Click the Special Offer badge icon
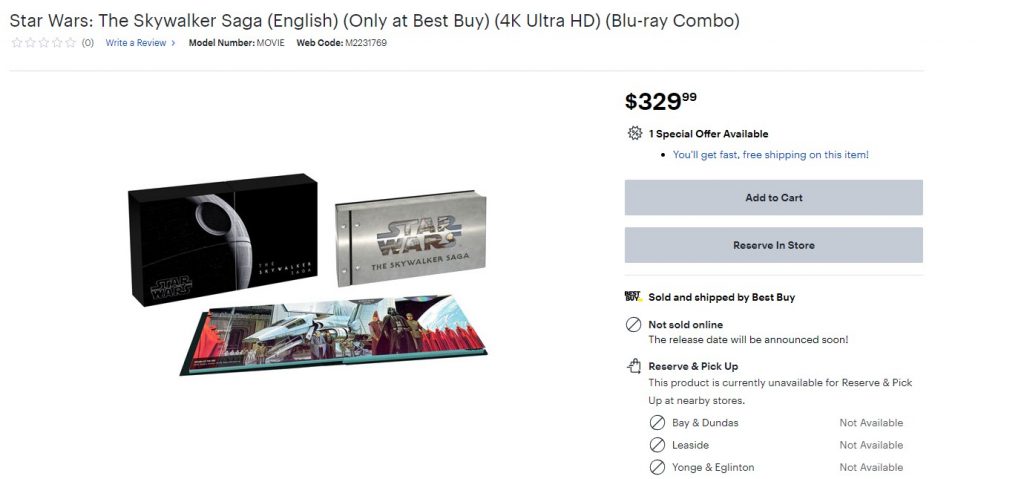This screenshot has width=1024, height=479. click(x=634, y=133)
